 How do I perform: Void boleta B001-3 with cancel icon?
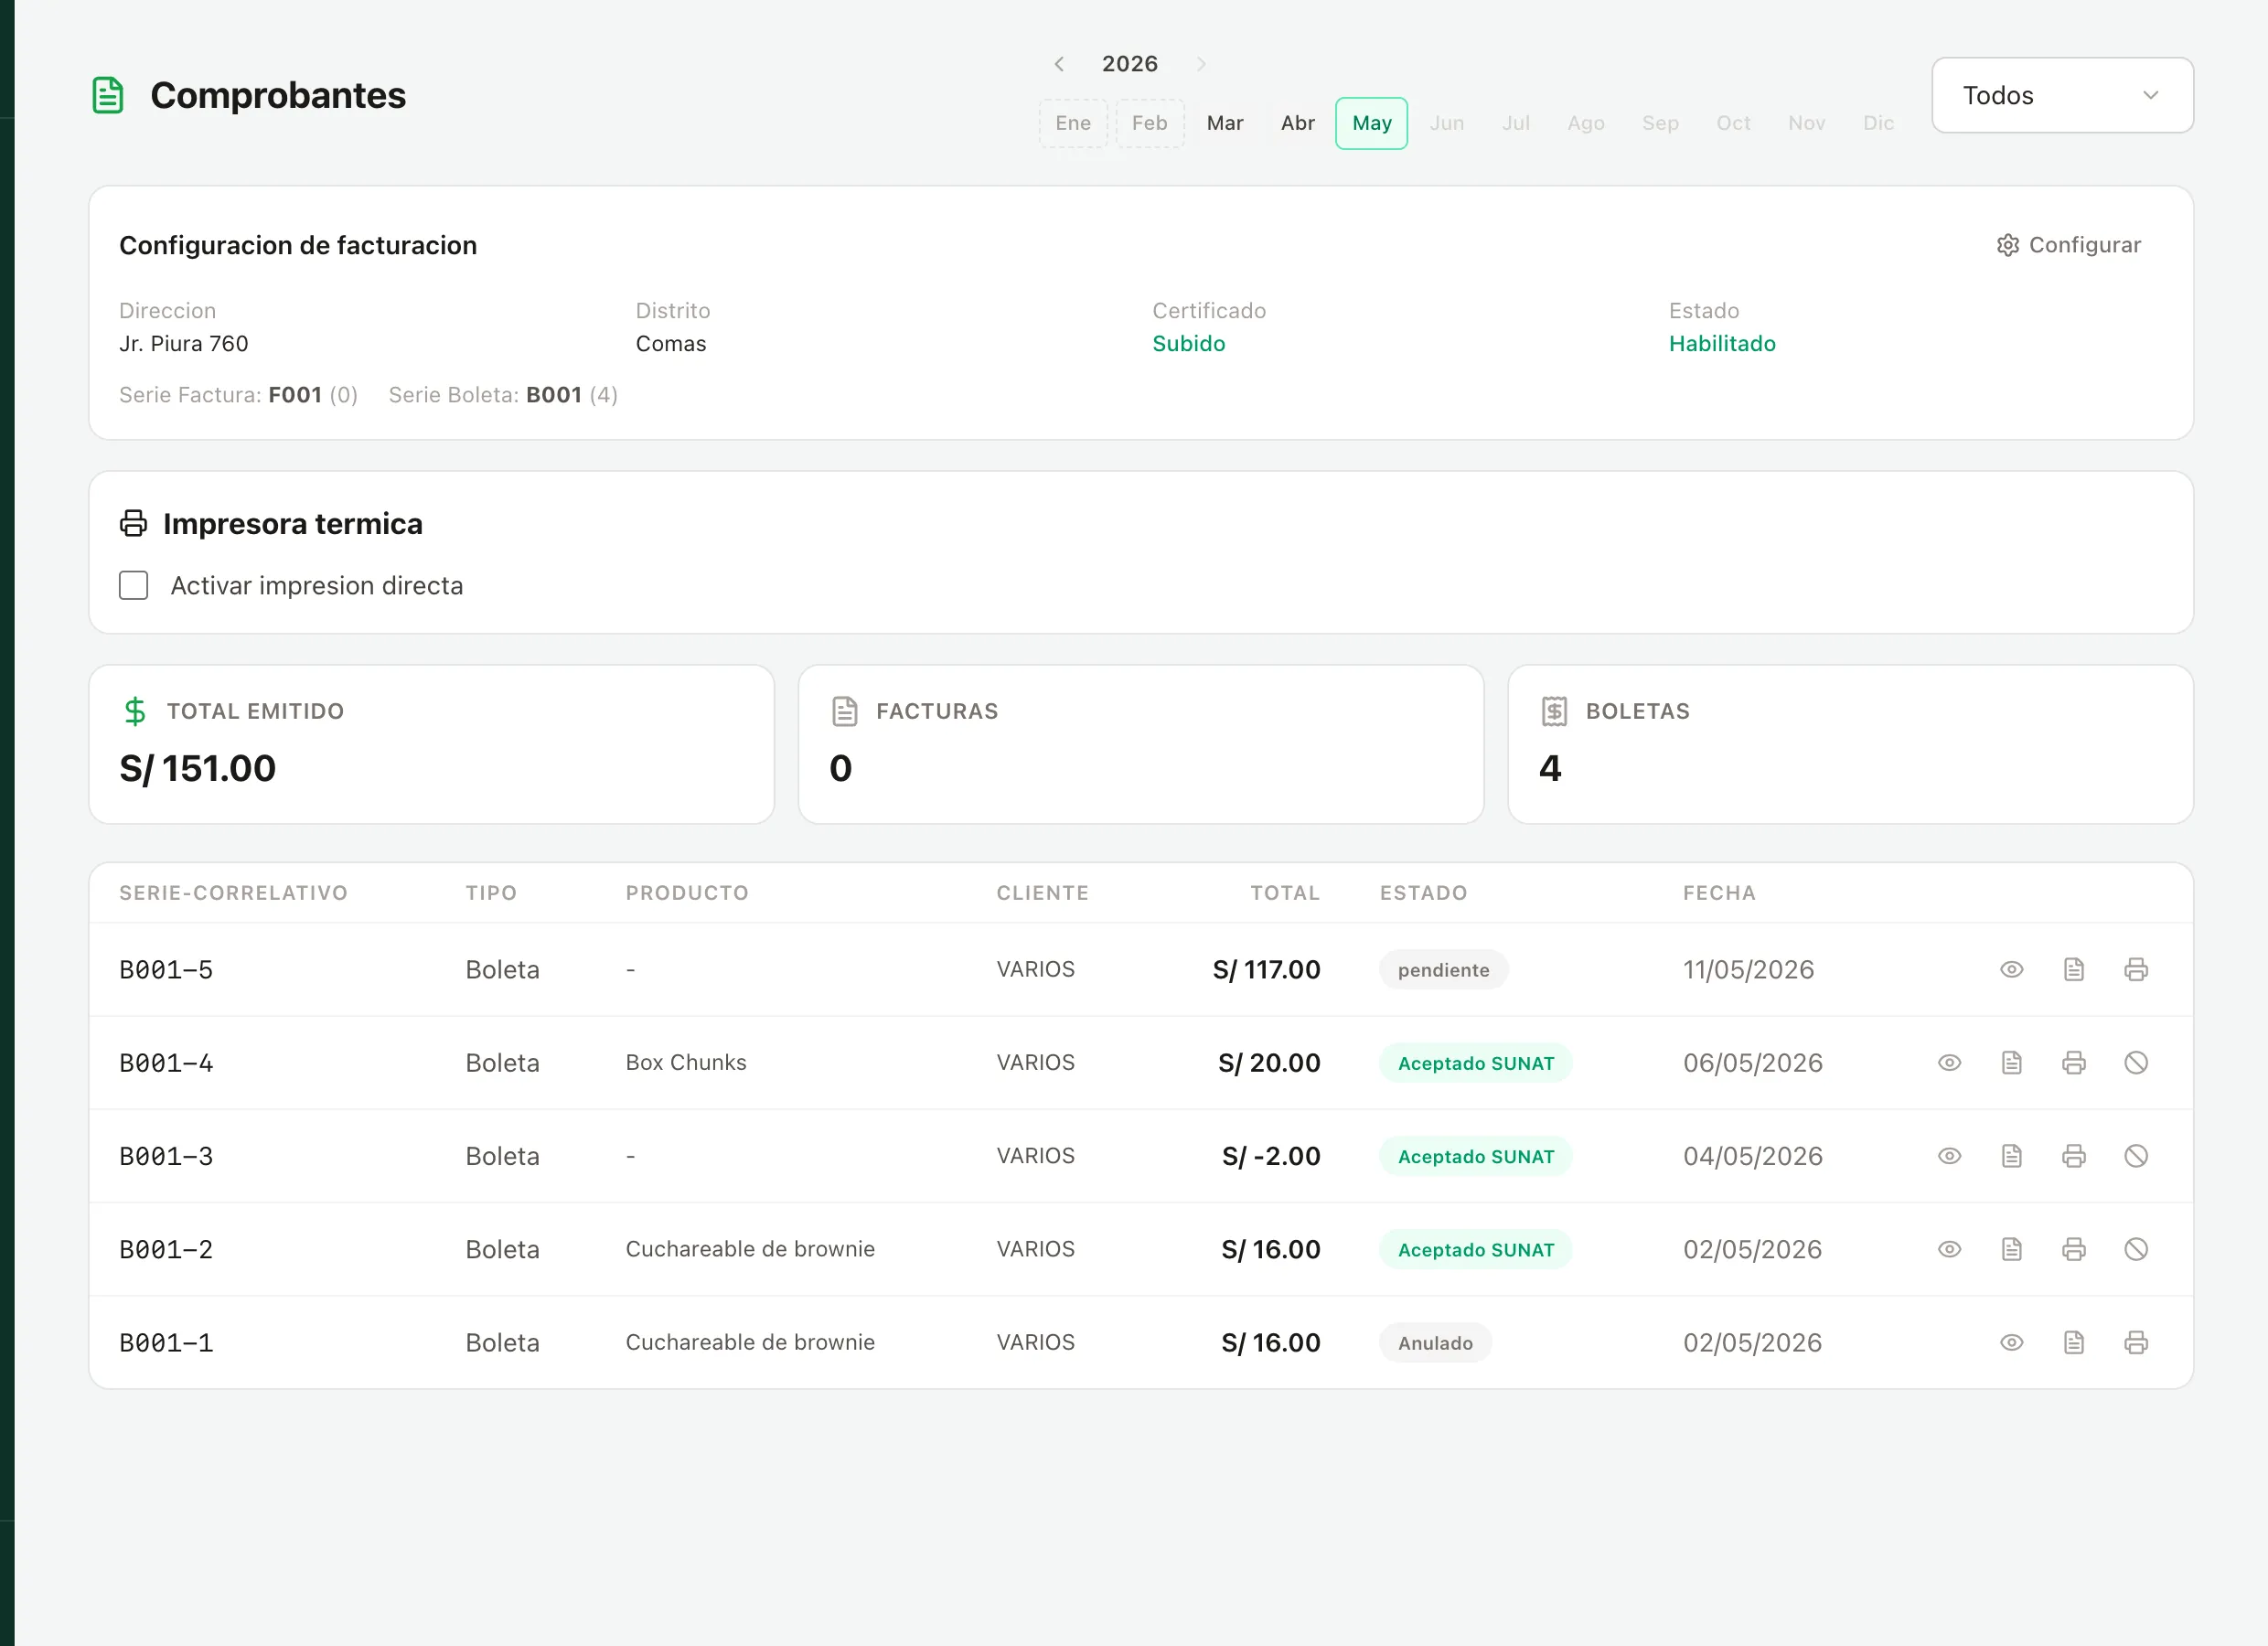(2135, 1156)
